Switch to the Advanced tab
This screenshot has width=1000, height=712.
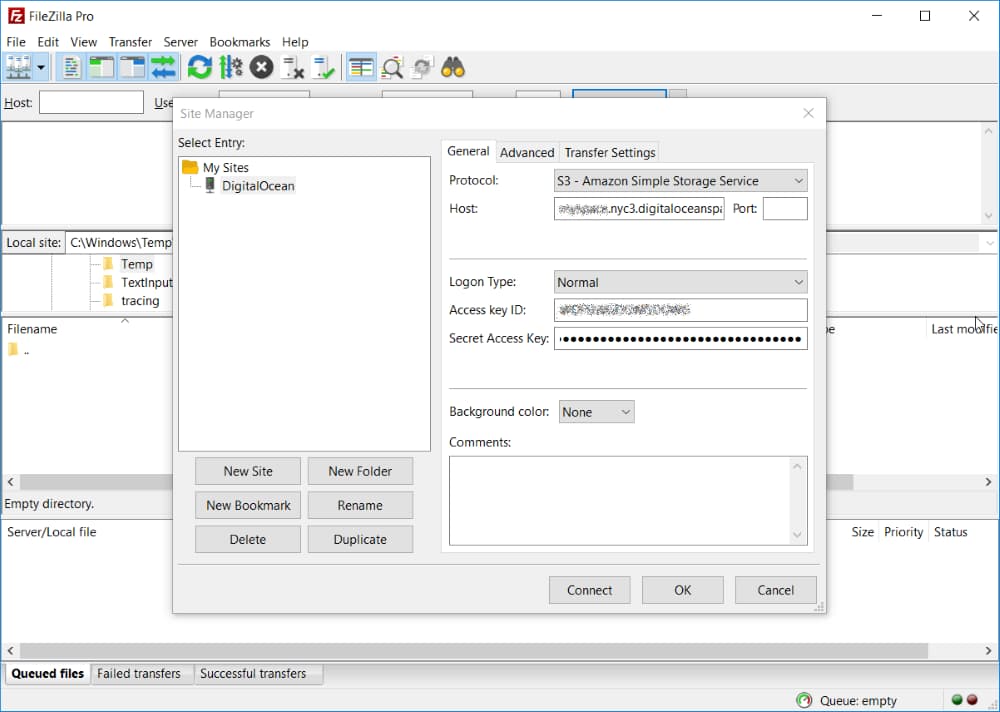point(527,152)
